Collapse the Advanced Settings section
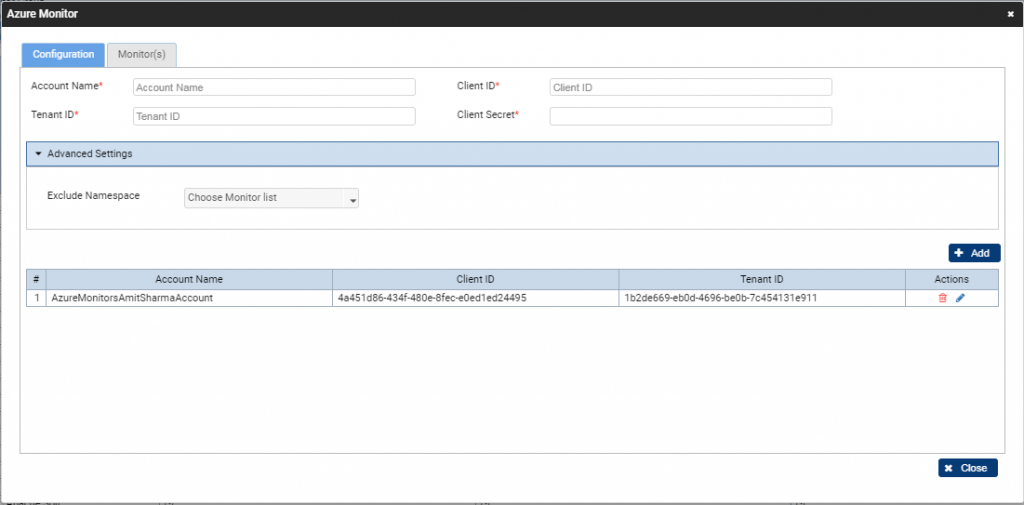Image resolution: width=1024 pixels, height=505 pixels. click(512, 154)
